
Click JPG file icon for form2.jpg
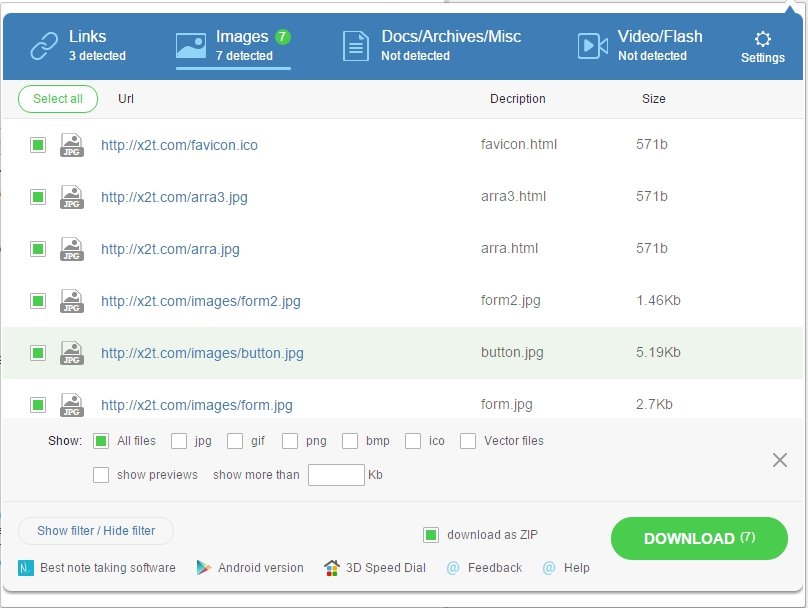[x=72, y=301]
